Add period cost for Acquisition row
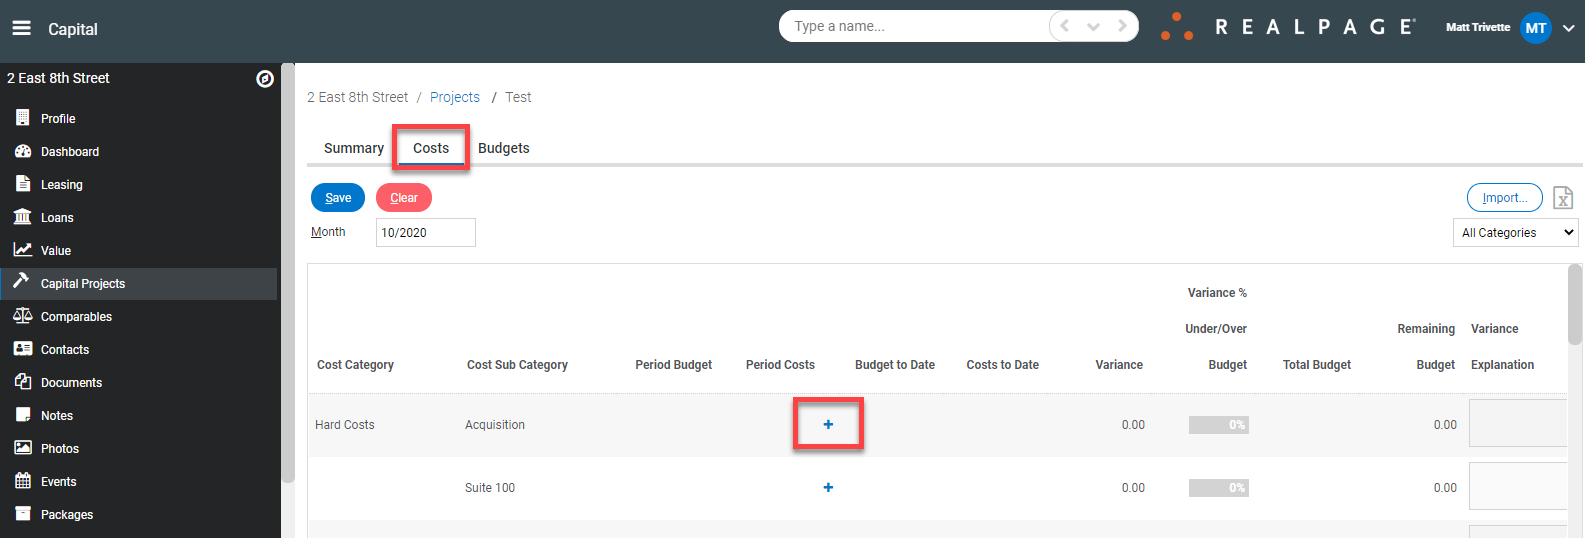 (x=828, y=424)
